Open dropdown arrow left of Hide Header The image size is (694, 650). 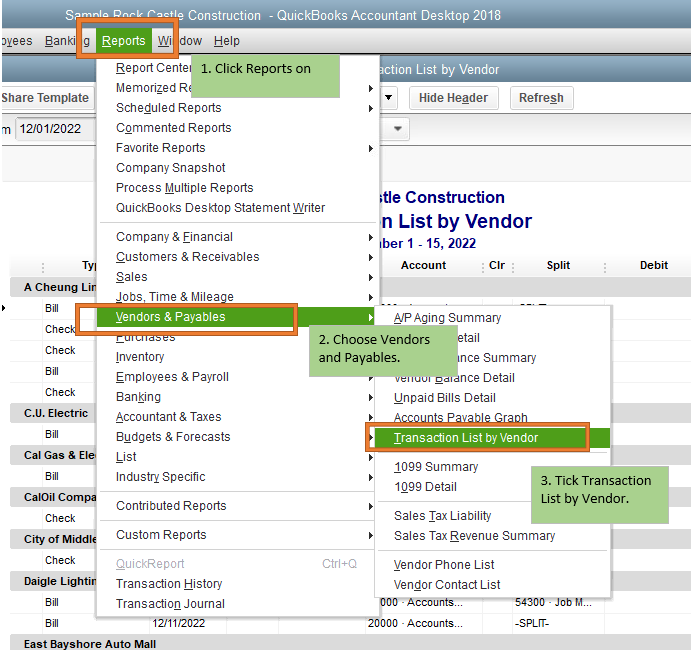[x=388, y=97]
